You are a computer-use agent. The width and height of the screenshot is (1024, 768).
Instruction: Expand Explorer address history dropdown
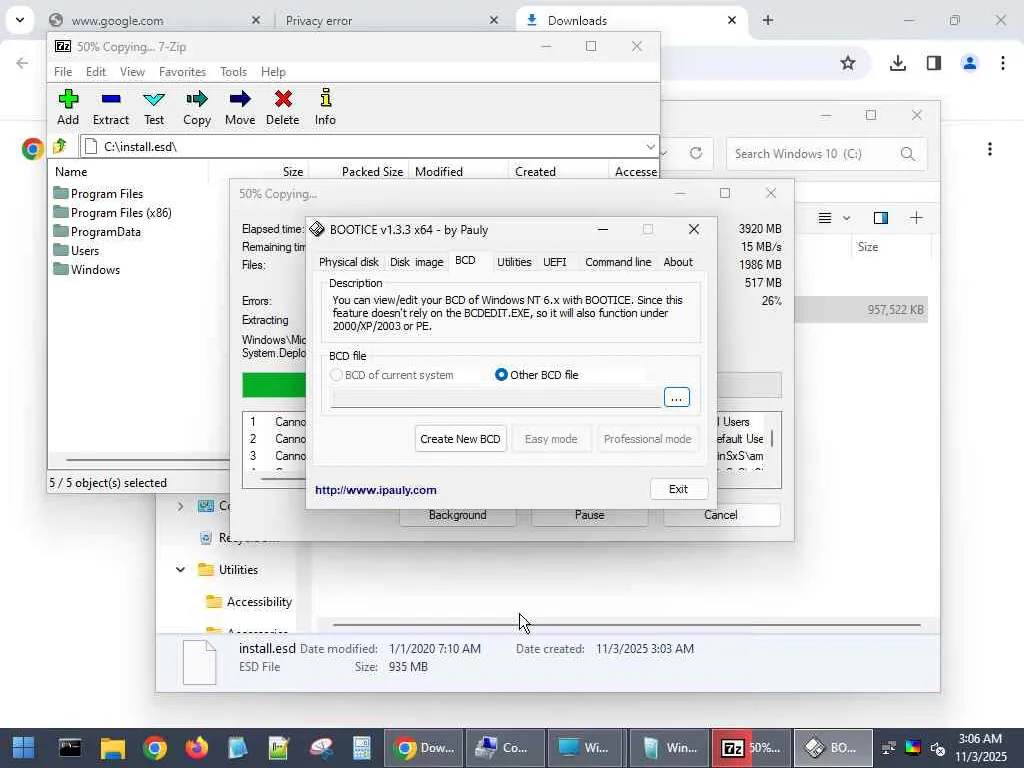664,153
